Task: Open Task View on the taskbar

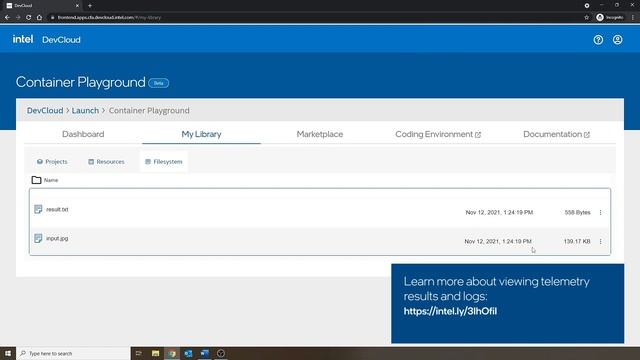Action: (x=139, y=353)
